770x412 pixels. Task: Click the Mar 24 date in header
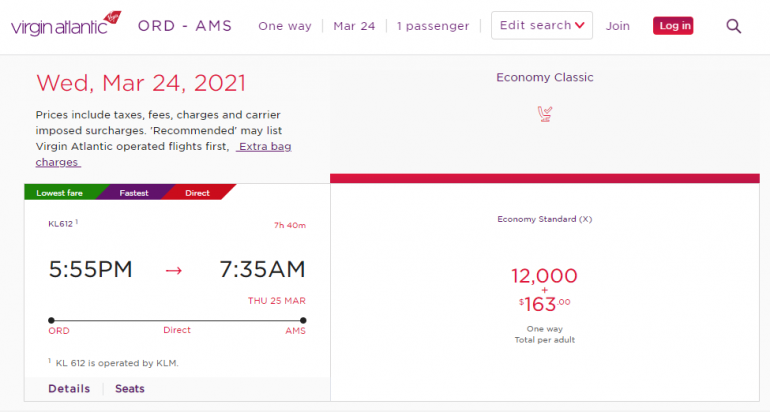pyautogui.click(x=354, y=26)
